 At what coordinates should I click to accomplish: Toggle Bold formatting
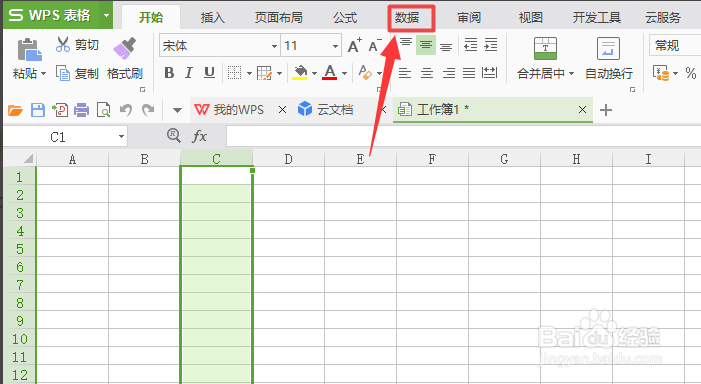pyautogui.click(x=169, y=72)
